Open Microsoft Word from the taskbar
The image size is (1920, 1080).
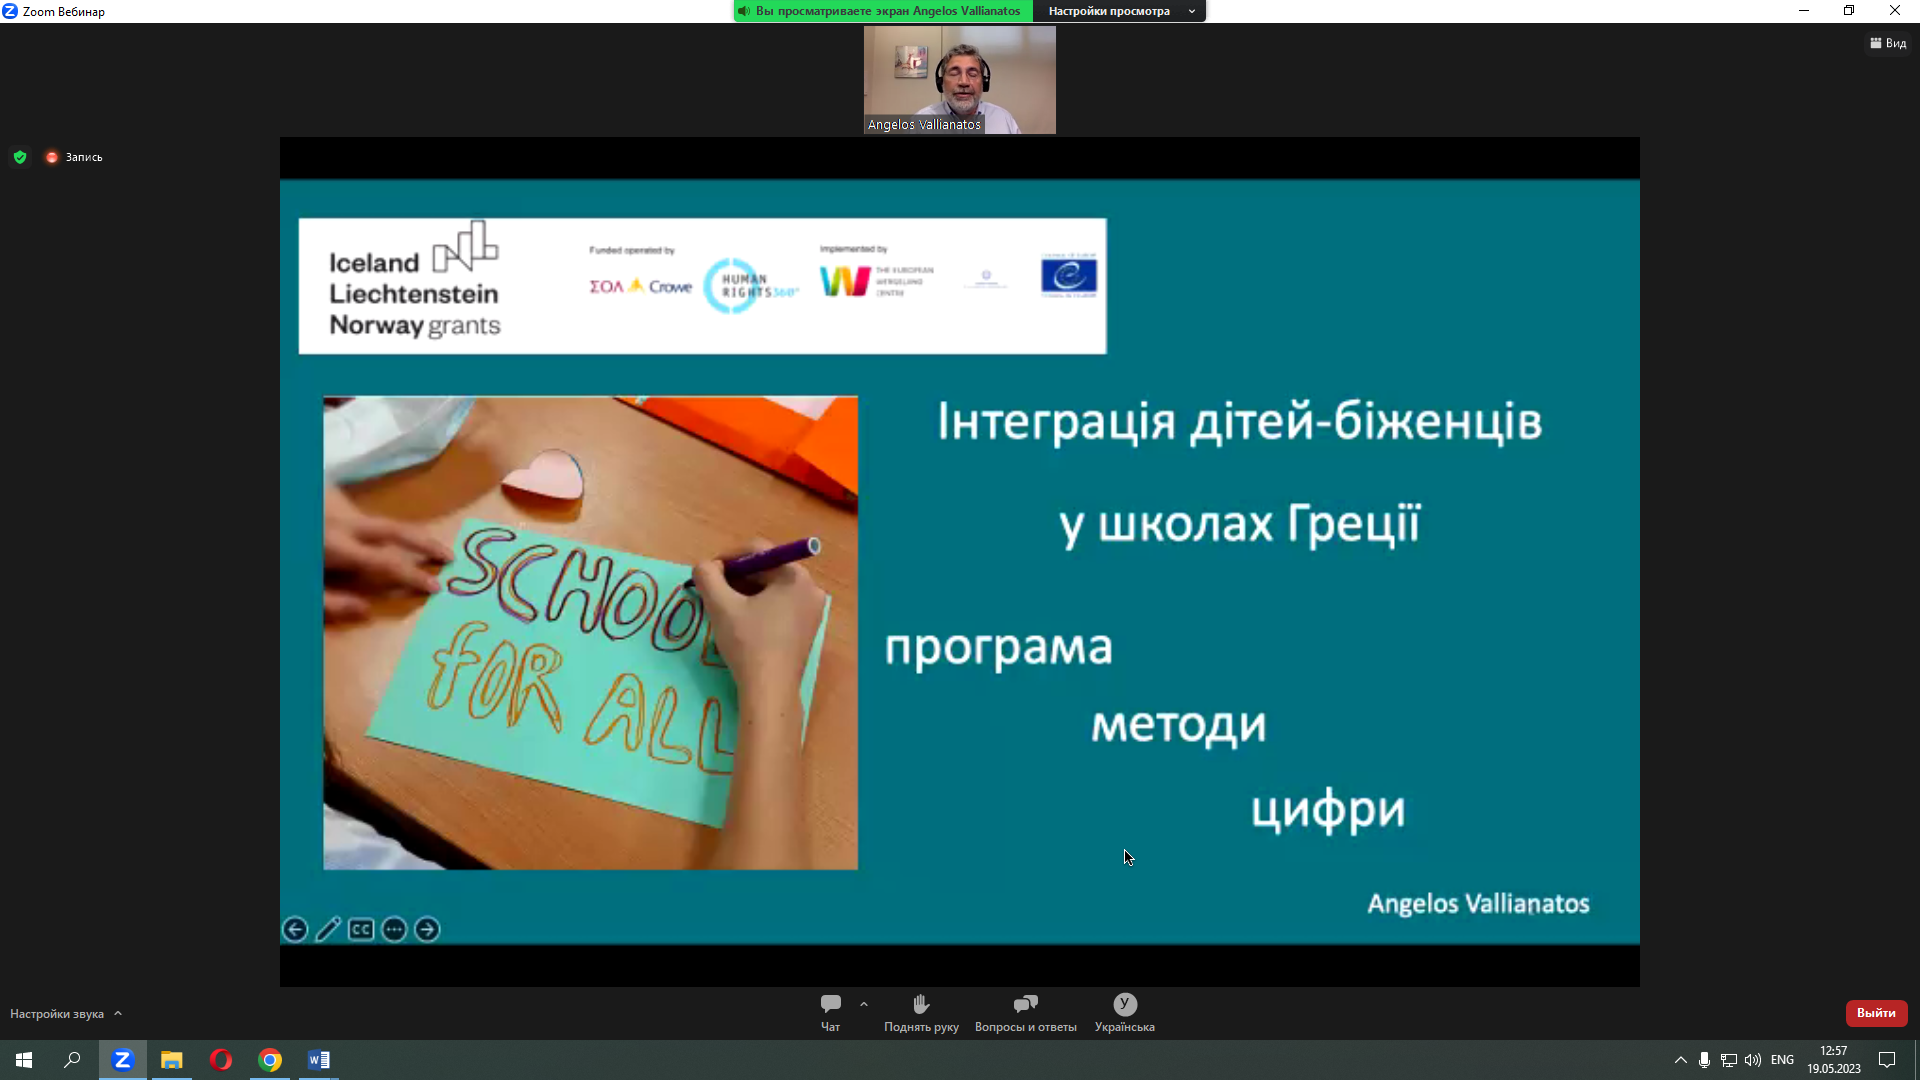point(319,1060)
